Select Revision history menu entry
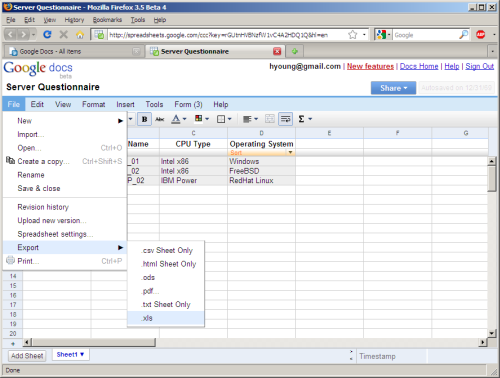The image size is (500, 378). coord(65,207)
